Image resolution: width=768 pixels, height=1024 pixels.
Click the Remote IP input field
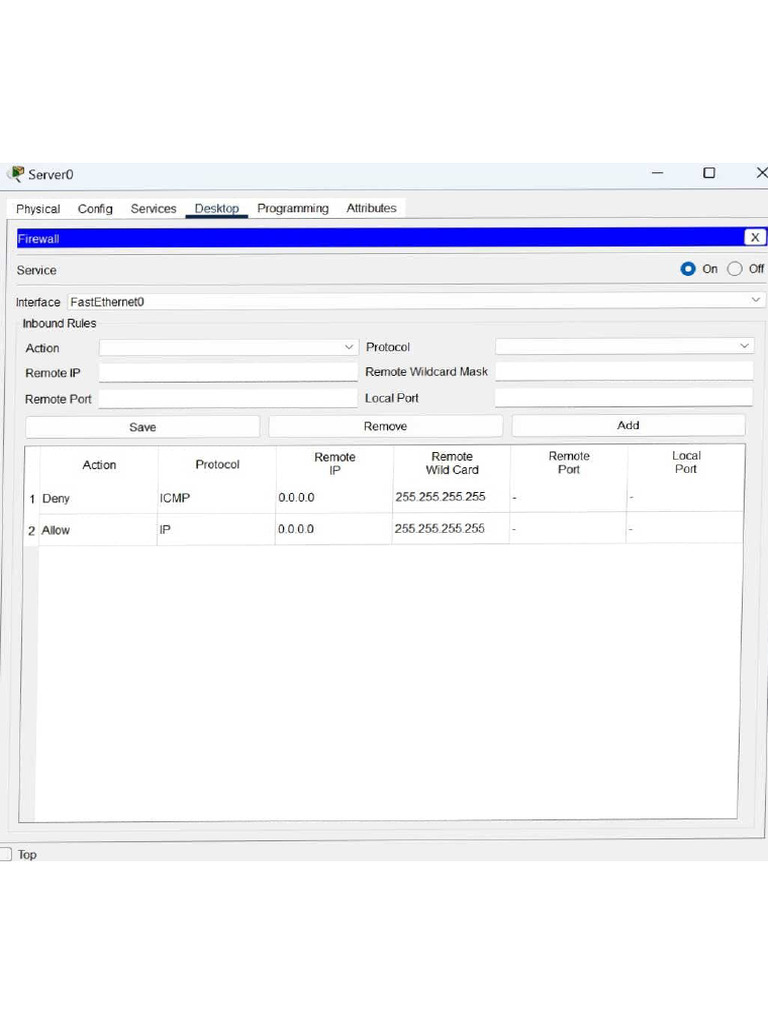(228, 372)
